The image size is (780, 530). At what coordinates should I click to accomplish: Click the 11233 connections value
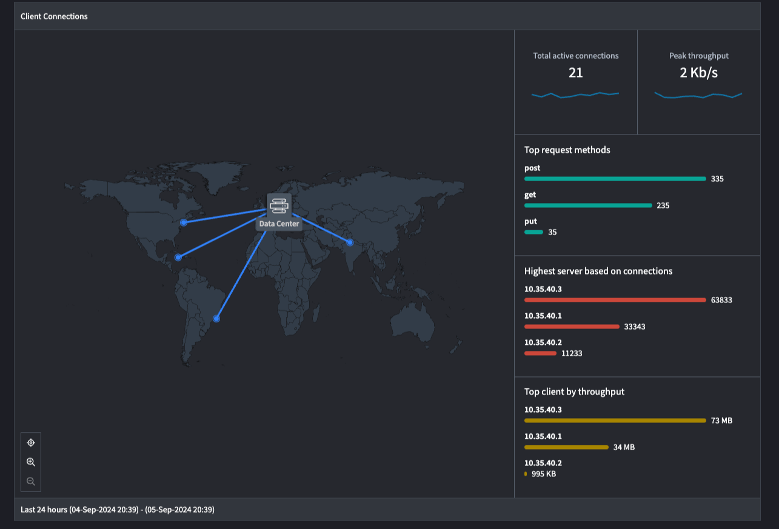pyautogui.click(x=572, y=353)
